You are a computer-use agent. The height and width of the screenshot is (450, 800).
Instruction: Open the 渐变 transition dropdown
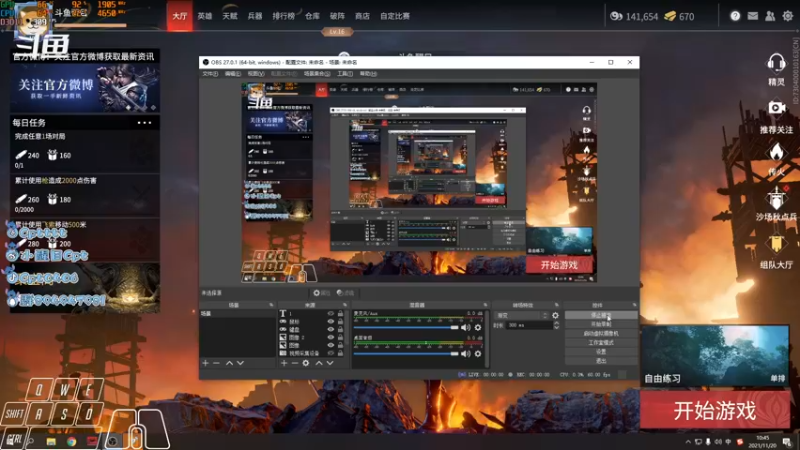(x=521, y=315)
